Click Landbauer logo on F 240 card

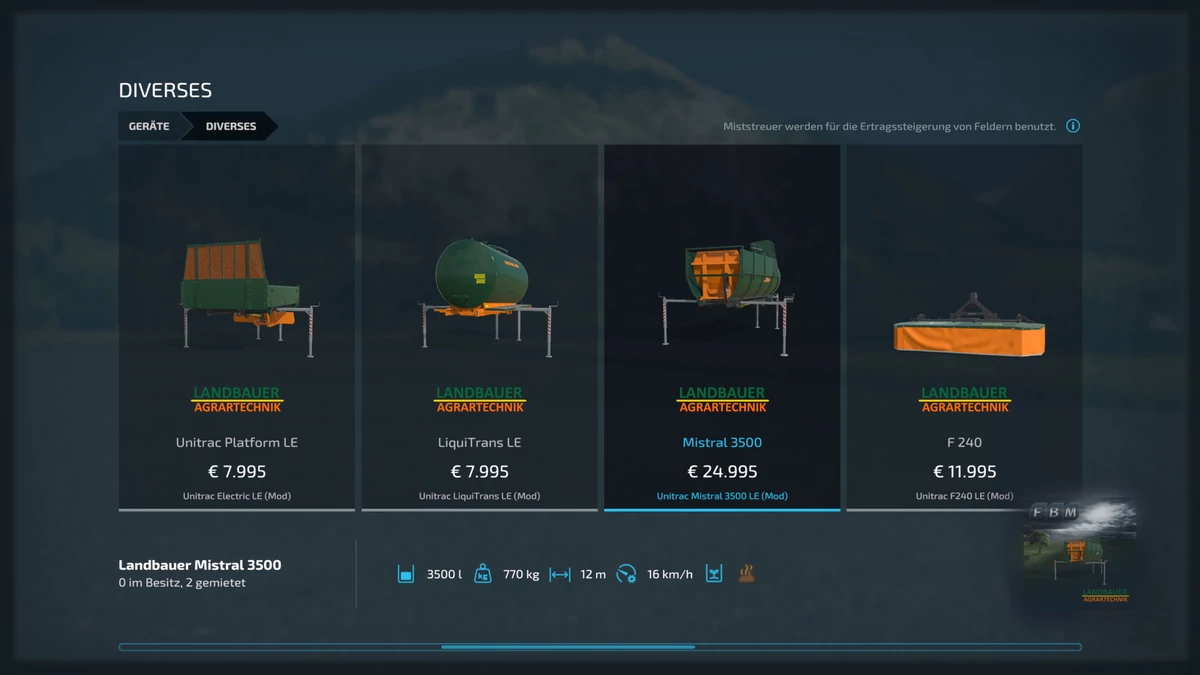coord(965,400)
